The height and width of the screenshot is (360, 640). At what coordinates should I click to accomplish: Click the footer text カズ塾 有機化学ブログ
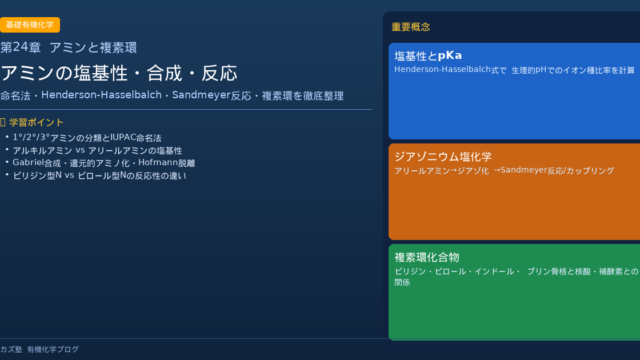40,349
